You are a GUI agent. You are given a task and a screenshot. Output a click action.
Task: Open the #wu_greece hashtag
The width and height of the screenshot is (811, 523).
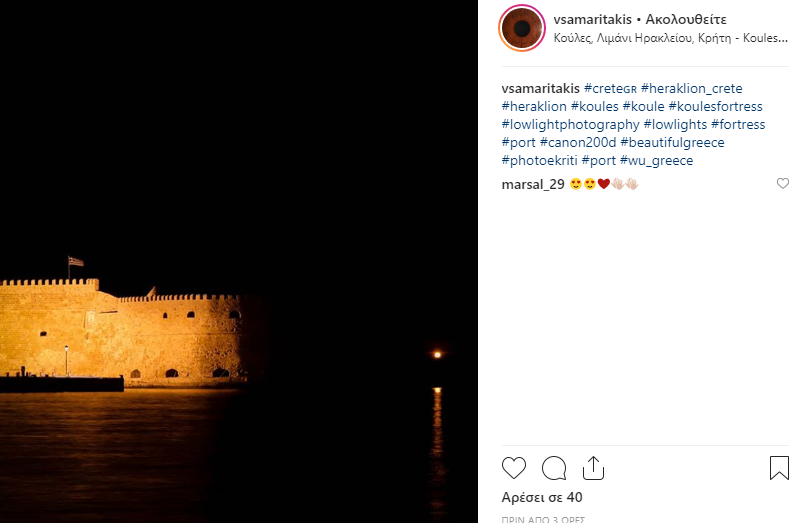click(x=656, y=161)
